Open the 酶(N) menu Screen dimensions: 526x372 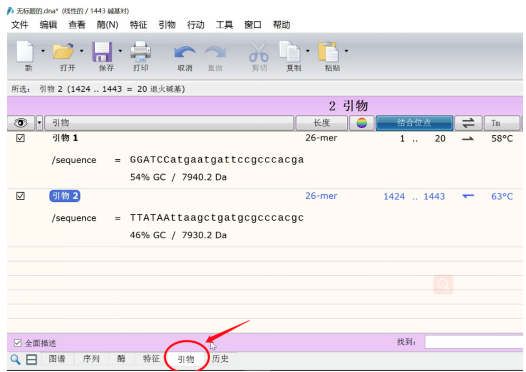click(107, 25)
